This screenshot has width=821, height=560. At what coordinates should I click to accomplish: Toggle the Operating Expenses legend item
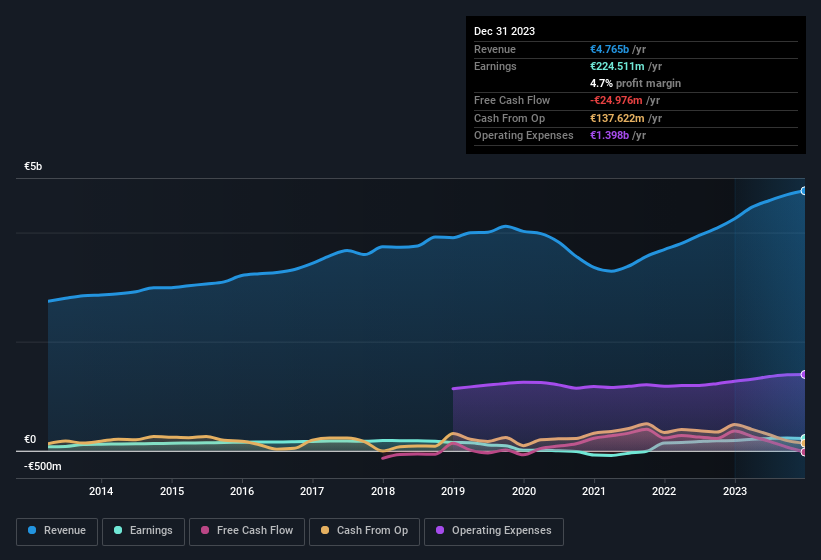(493, 531)
